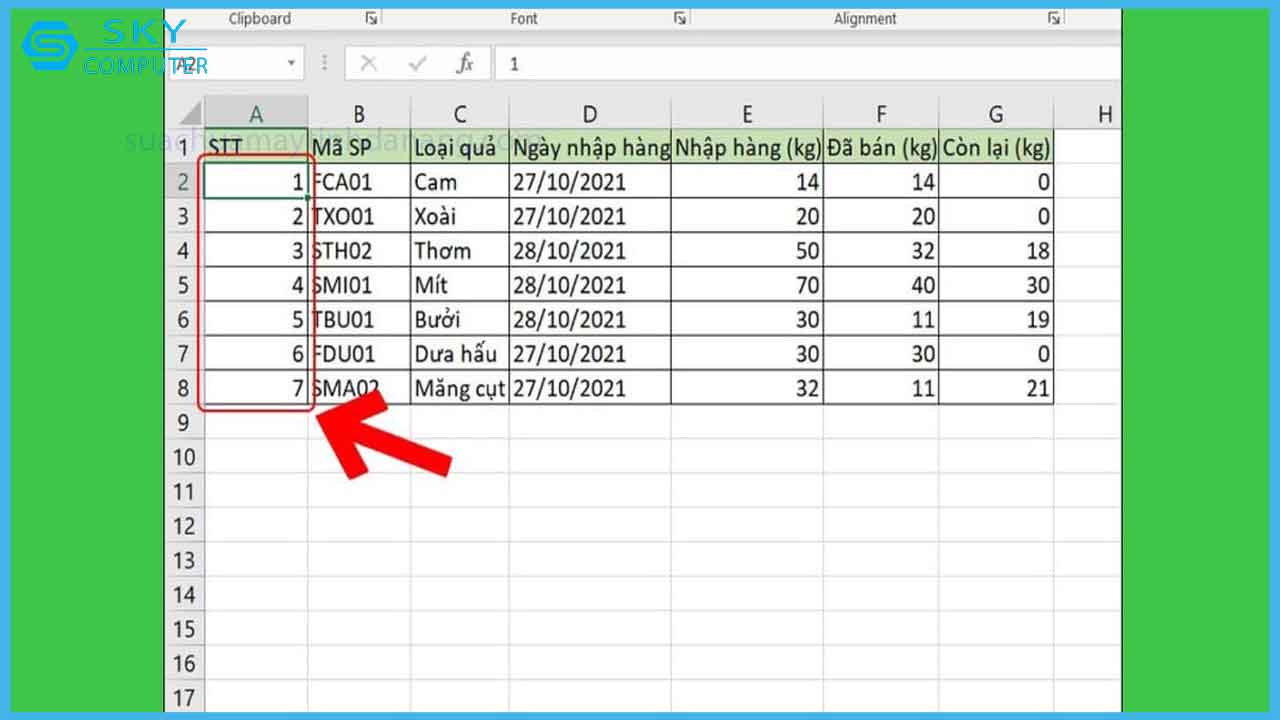Screen dimensions: 1280x720
Task: Click the Đã bán value 40
Action: (881, 285)
